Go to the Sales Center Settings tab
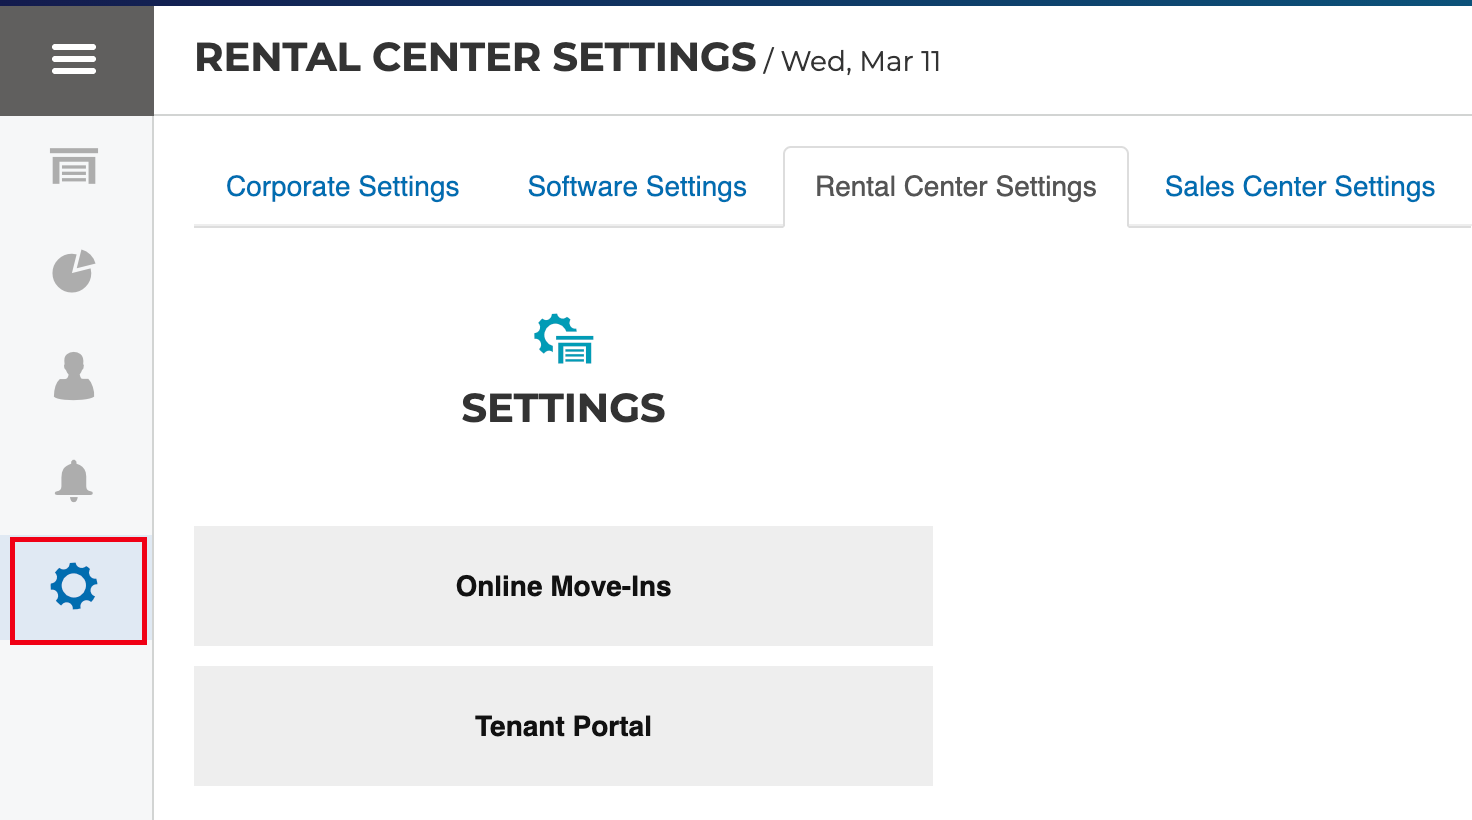Image resolution: width=1472 pixels, height=820 pixels. (x=1299, y=187)
